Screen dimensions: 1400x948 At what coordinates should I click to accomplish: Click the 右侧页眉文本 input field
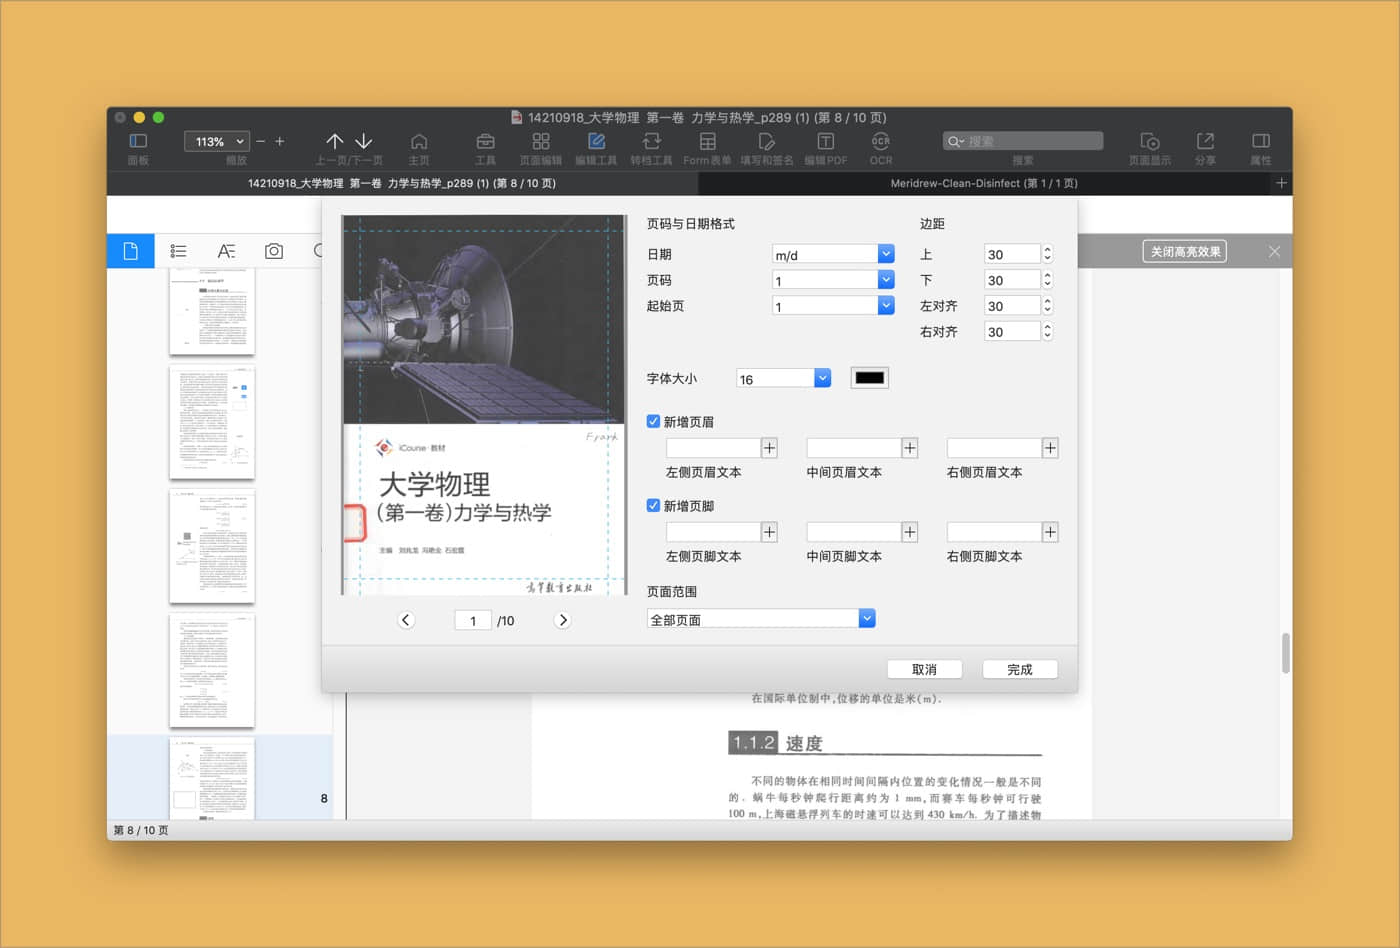coord(994,448)
